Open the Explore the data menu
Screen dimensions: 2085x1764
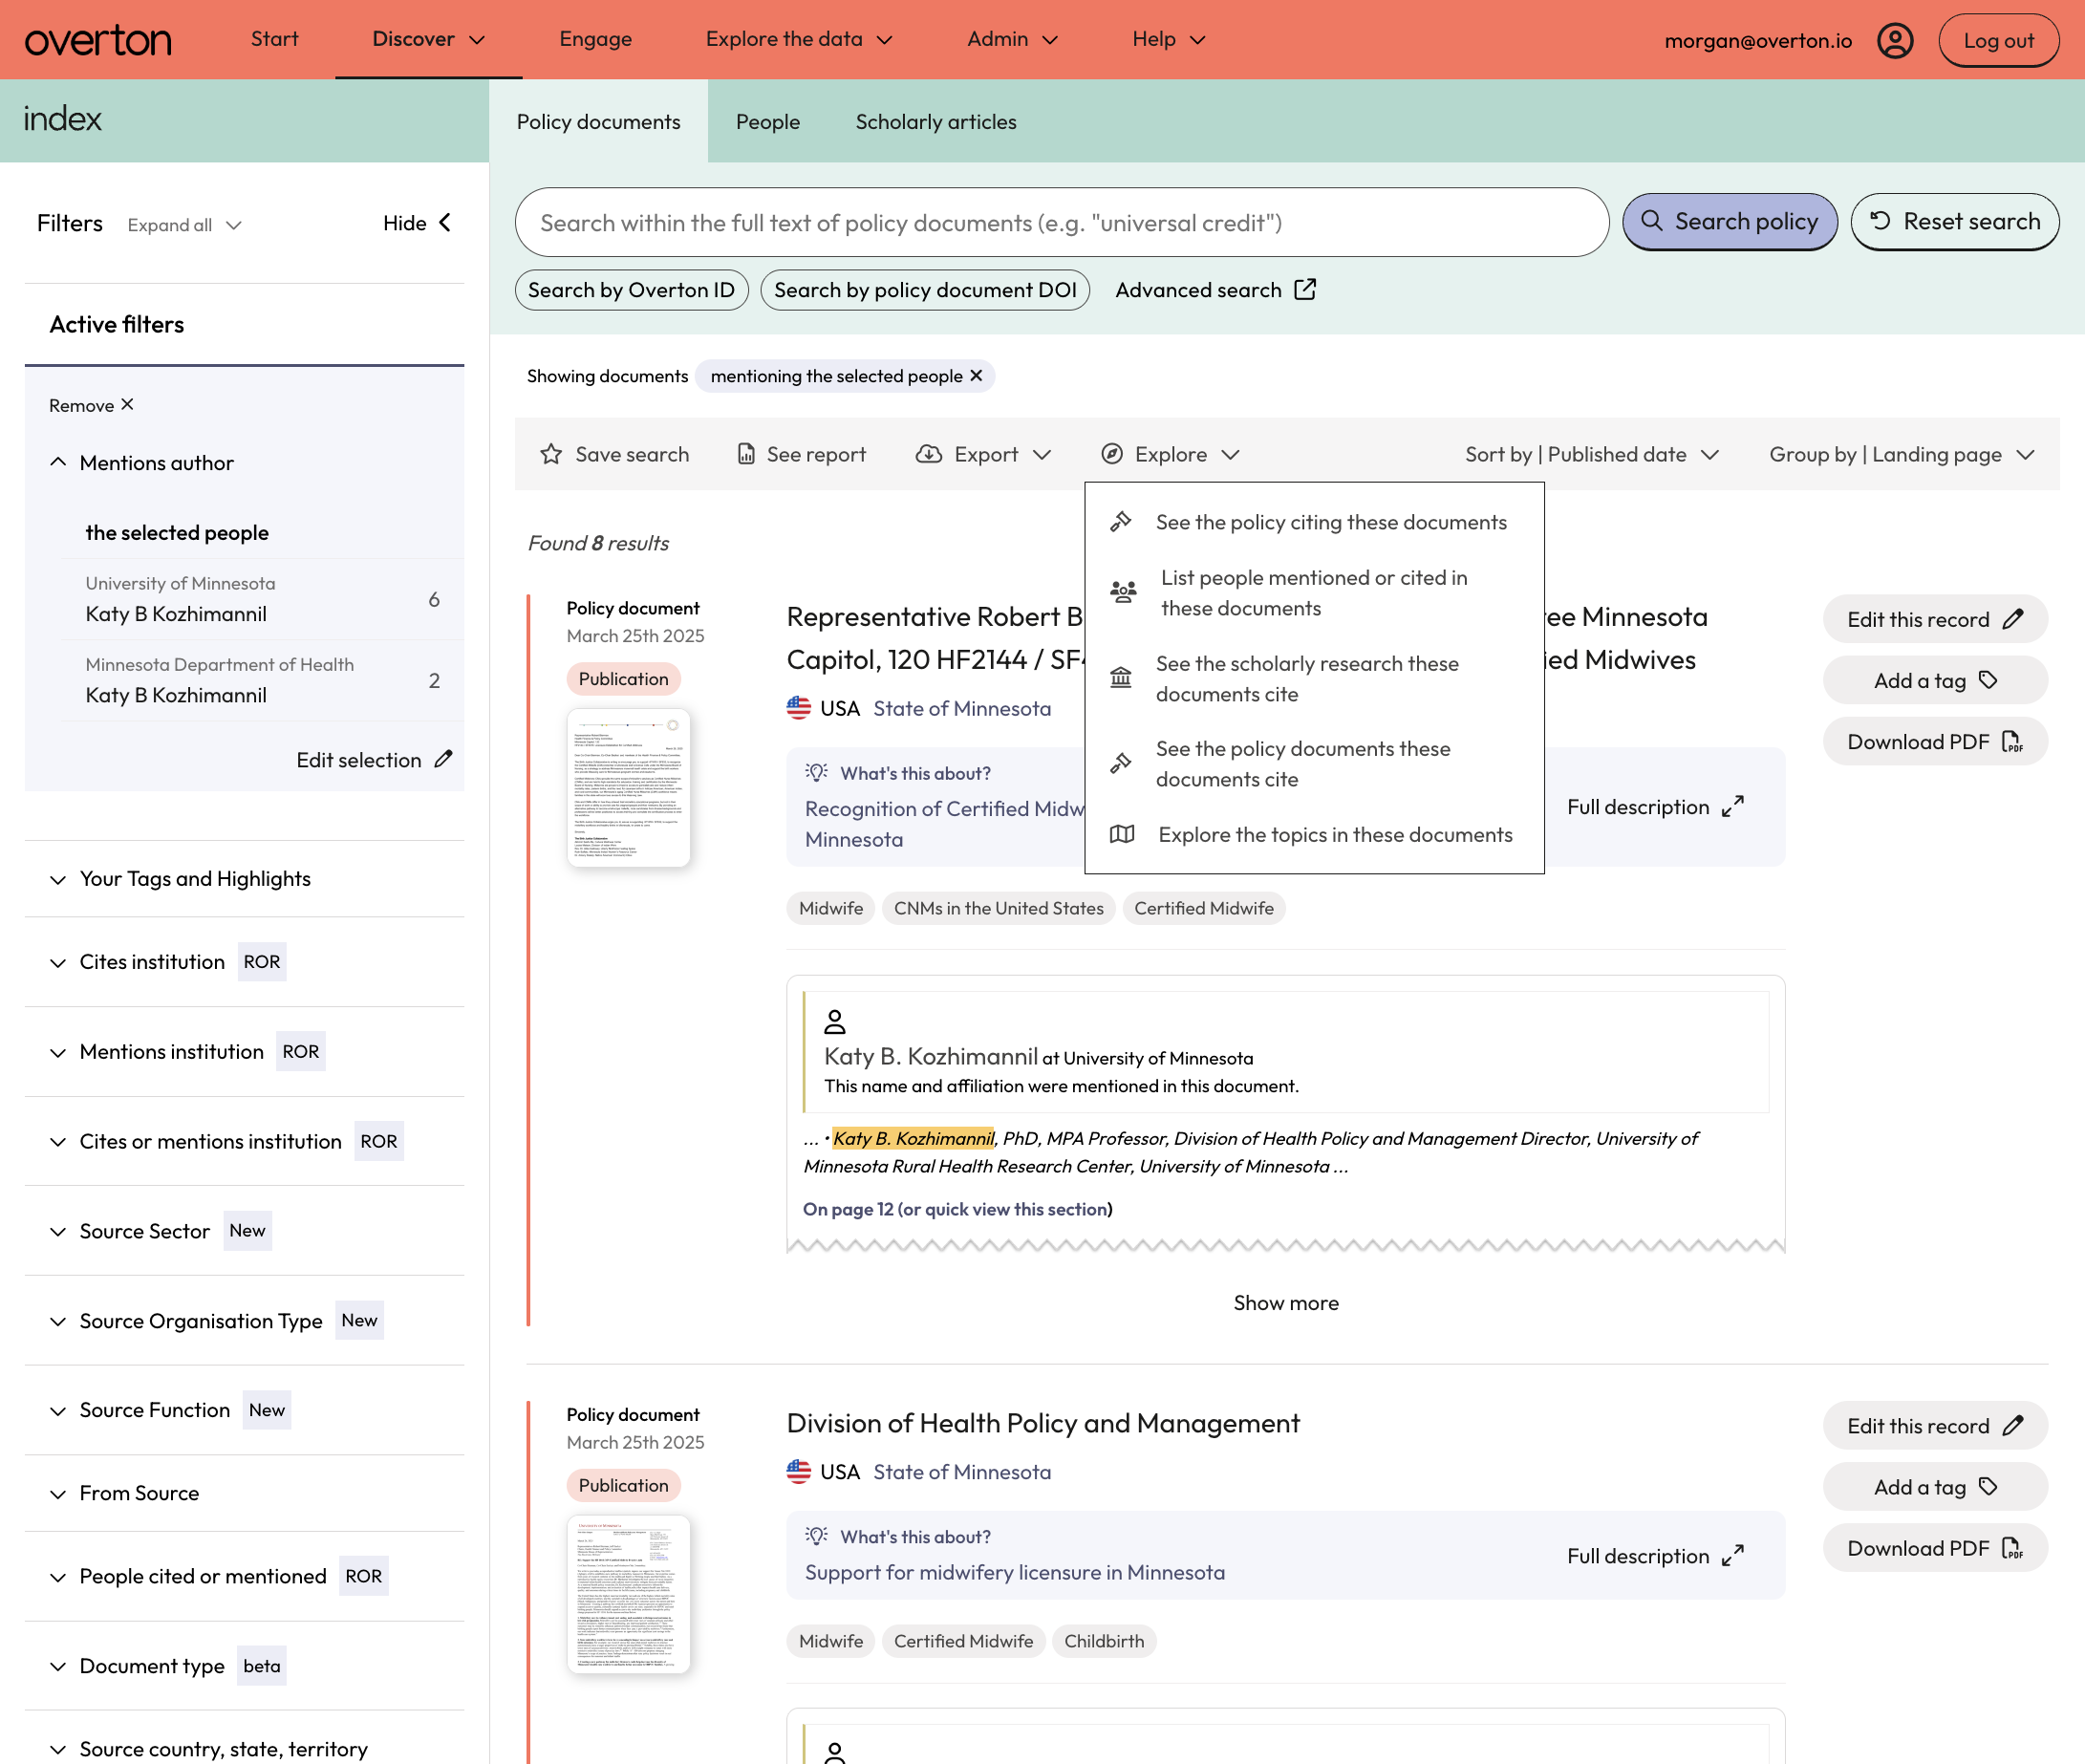click(798, 39)
